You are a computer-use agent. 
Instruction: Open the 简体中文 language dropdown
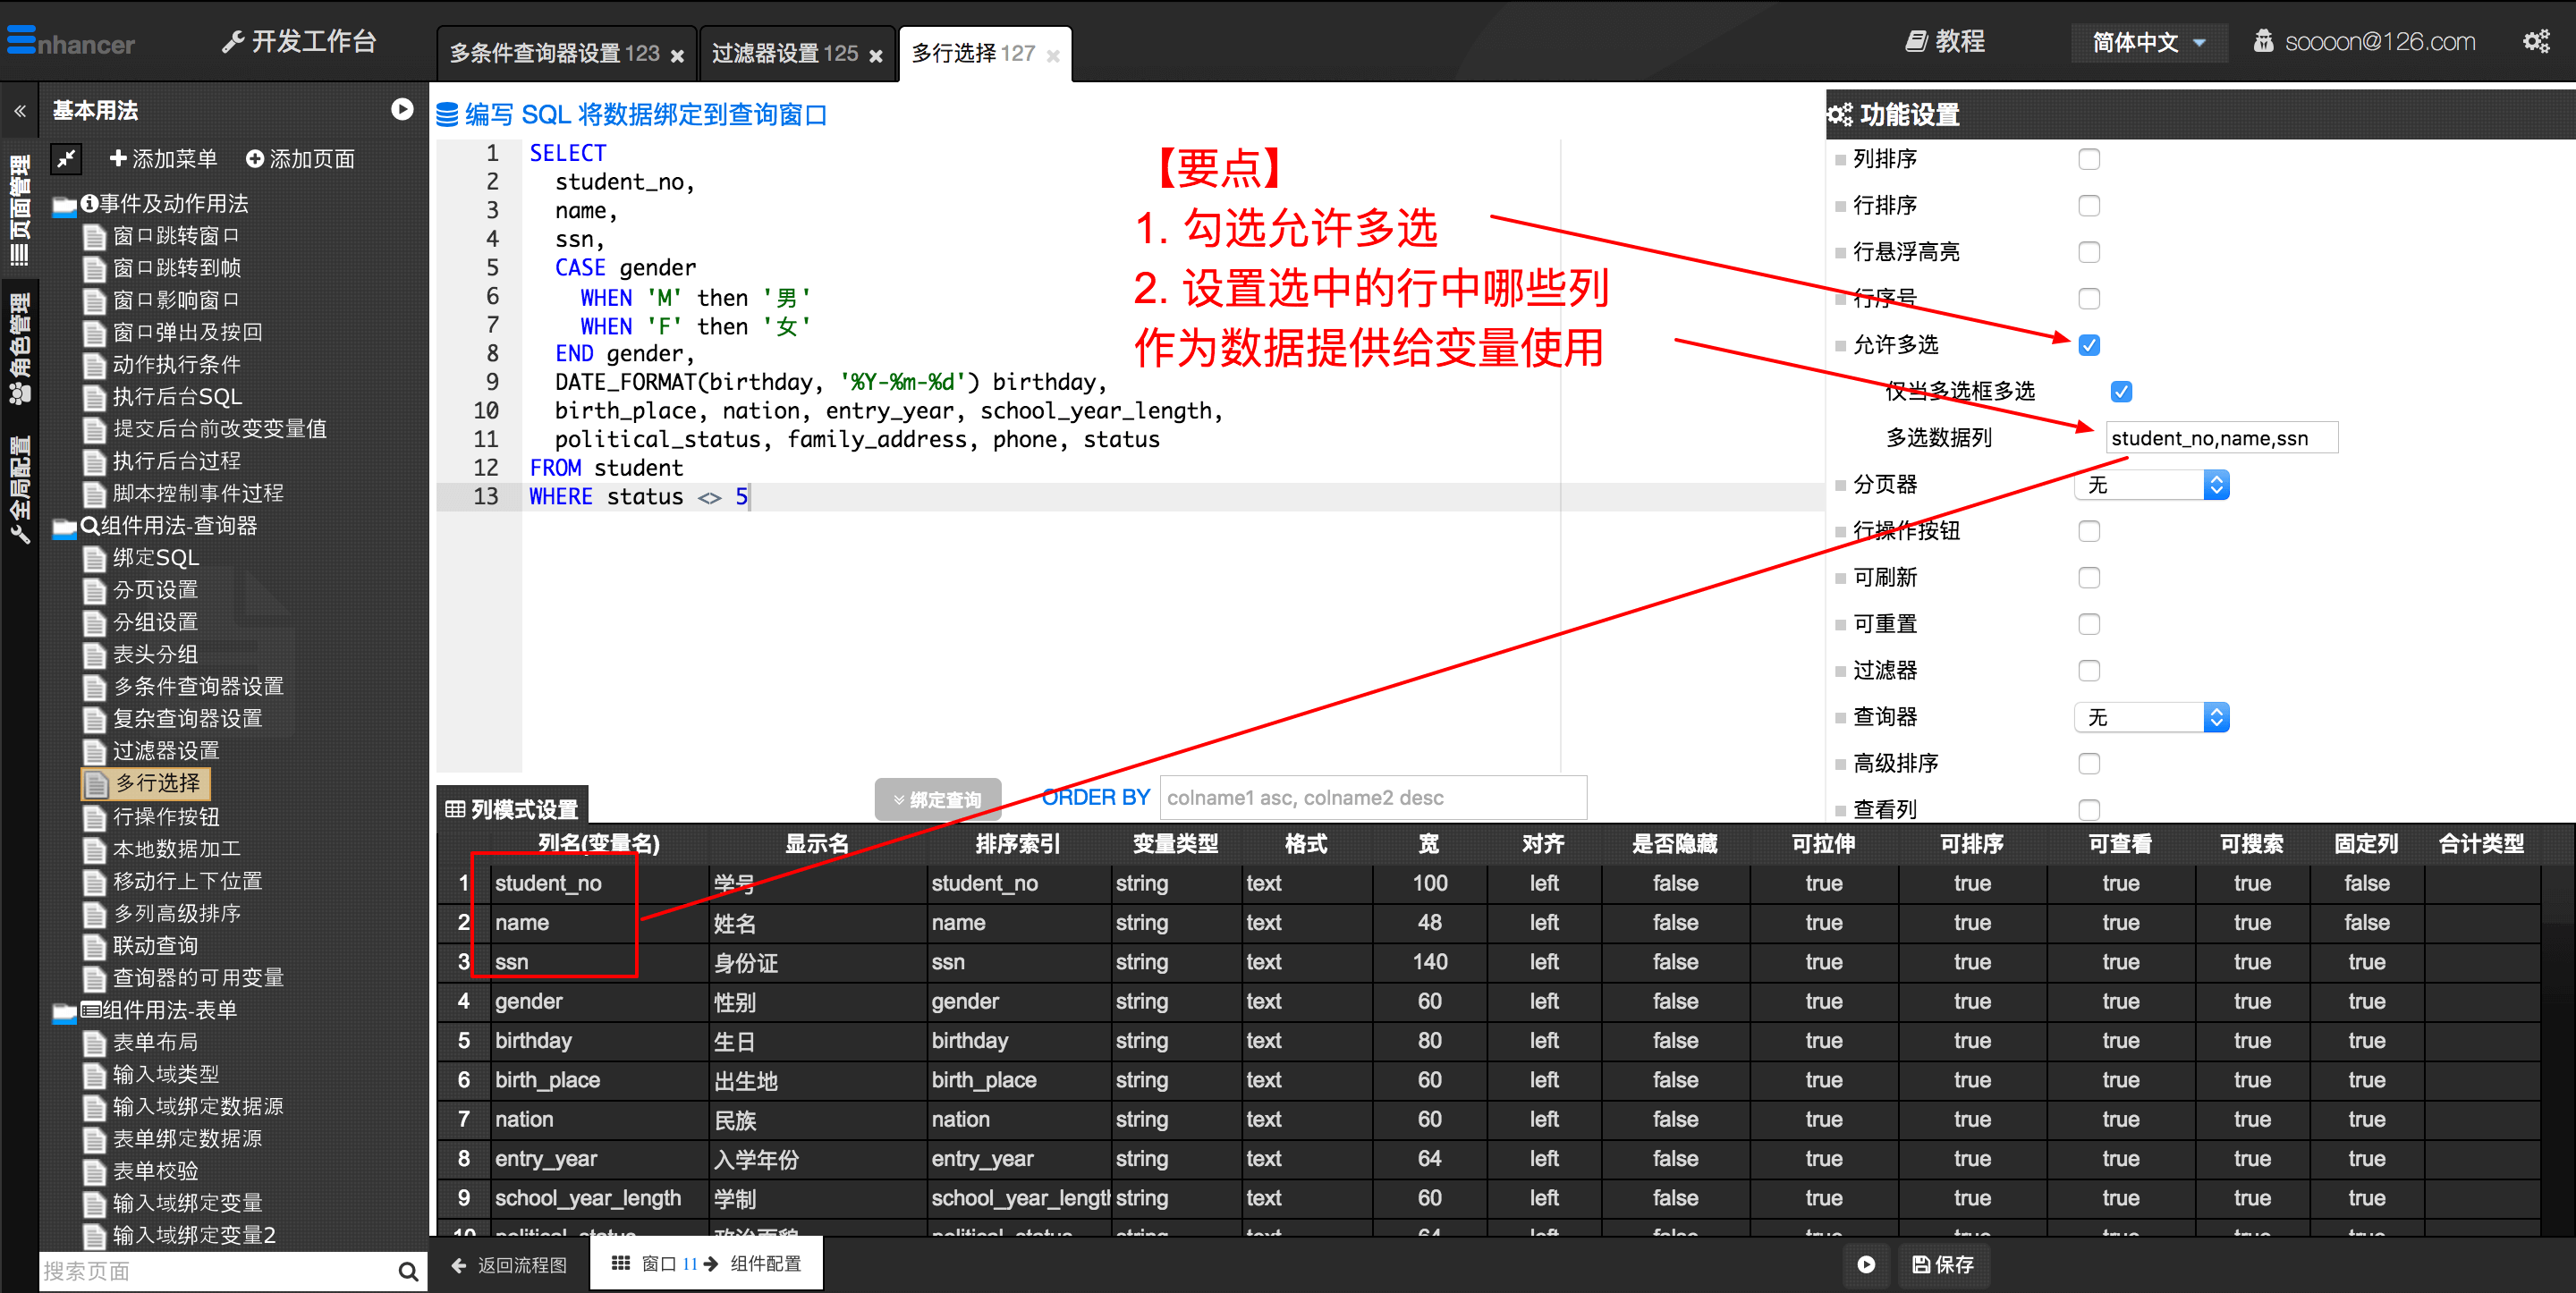click(2148, 43)
